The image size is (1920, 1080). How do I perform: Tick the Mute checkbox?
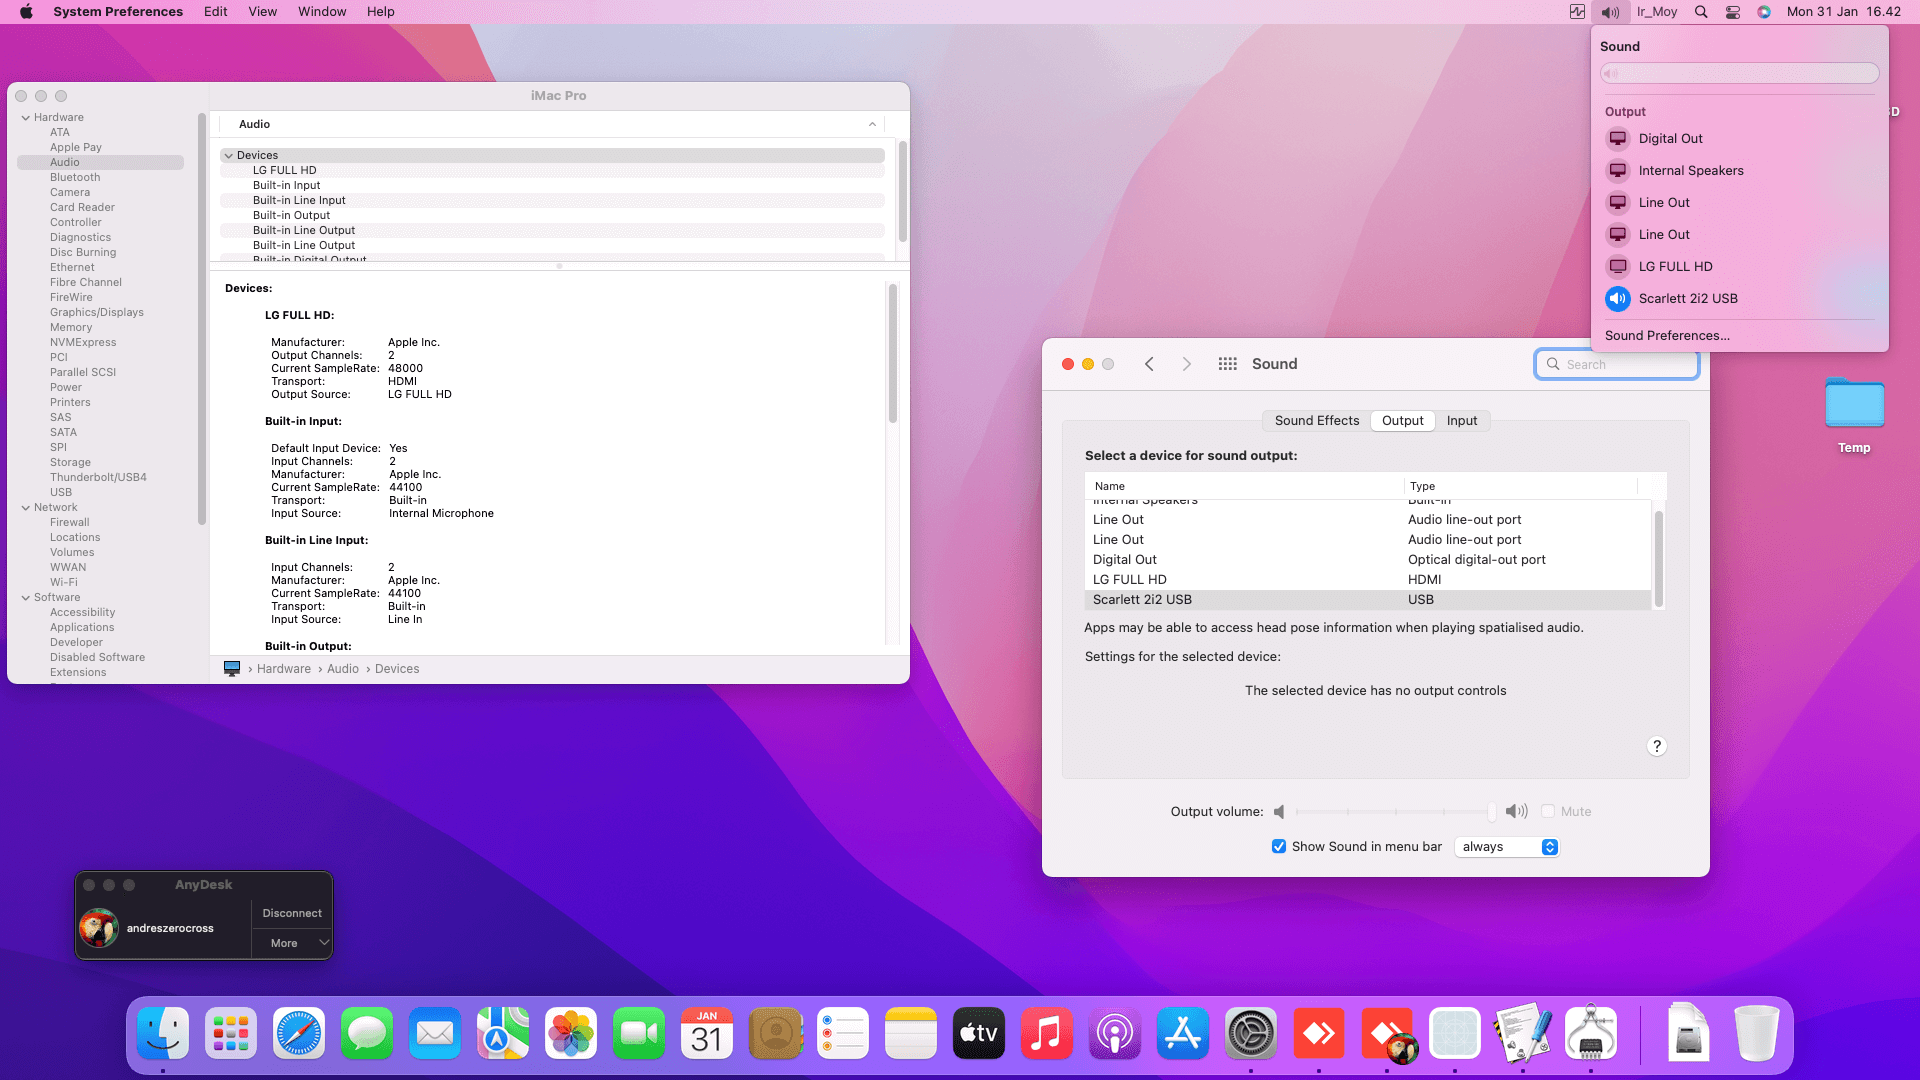tap(1548, 811)
